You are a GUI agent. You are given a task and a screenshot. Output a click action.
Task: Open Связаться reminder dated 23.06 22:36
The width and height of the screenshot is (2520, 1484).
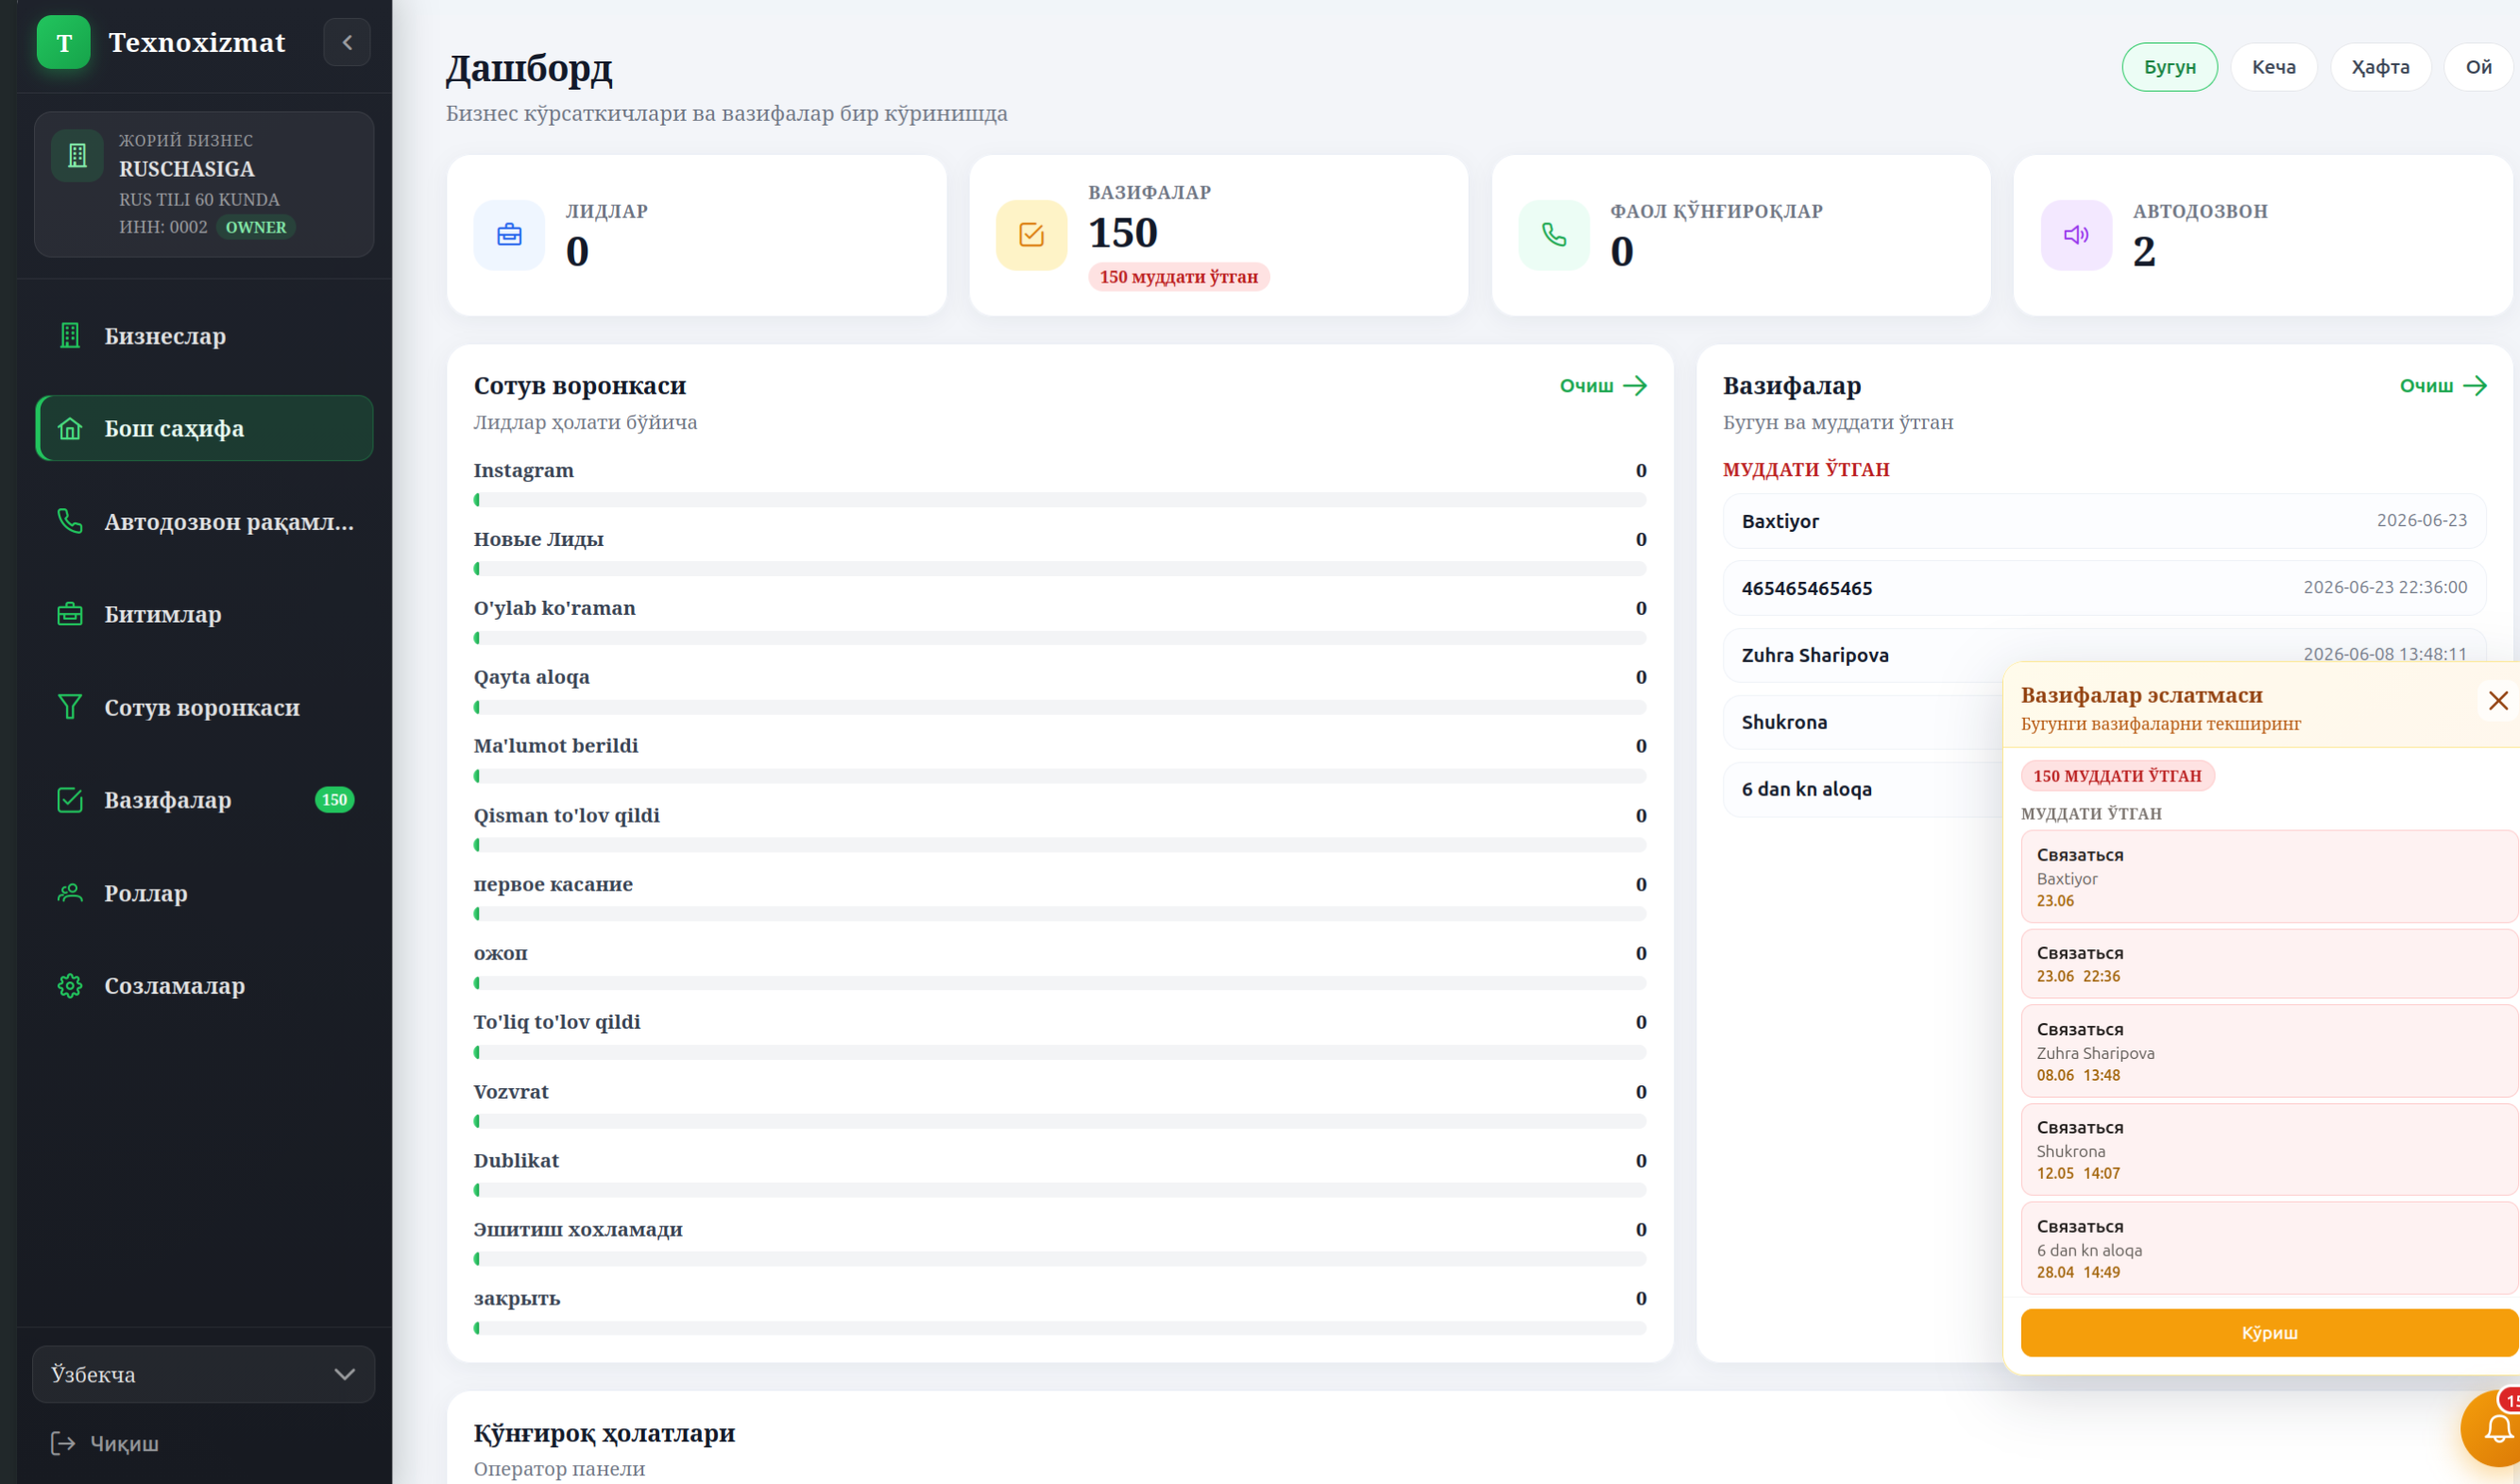tap(2269, 963)
